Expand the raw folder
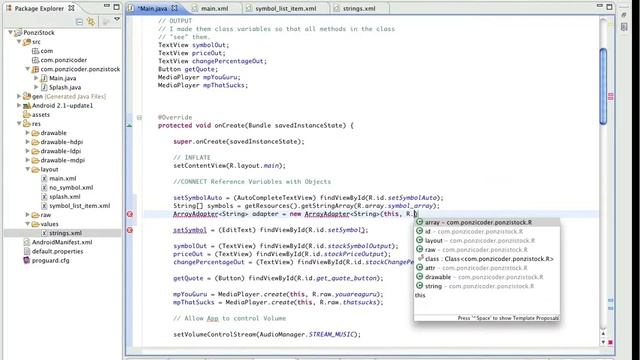The image size is (640, 360). pyautogui.click(x=27, y=215)
